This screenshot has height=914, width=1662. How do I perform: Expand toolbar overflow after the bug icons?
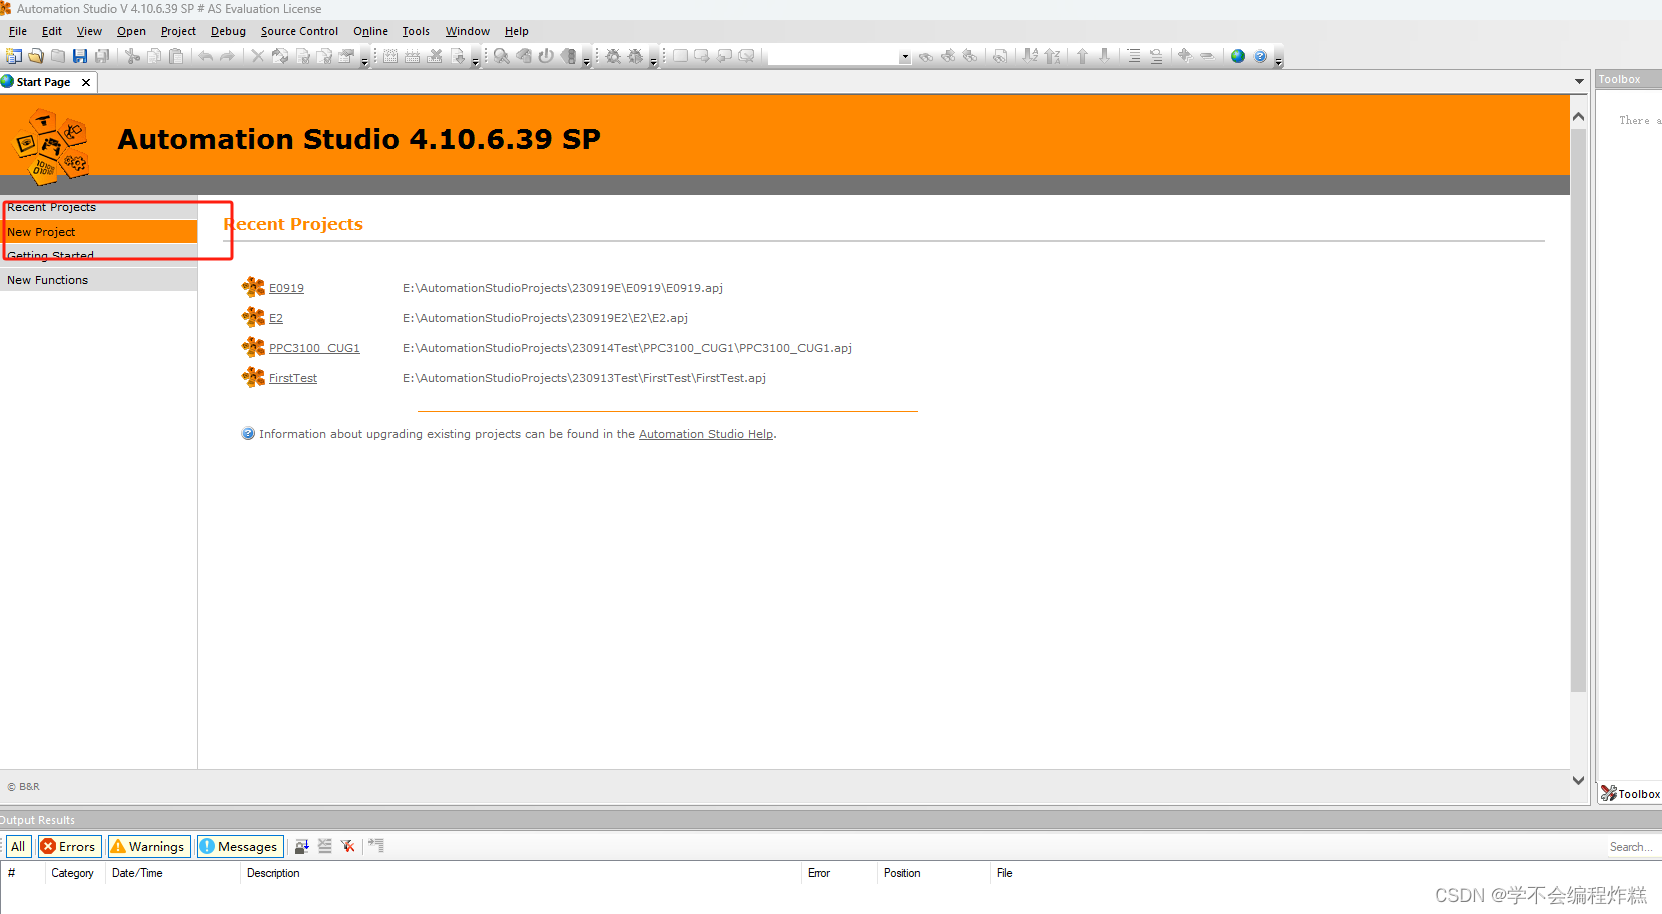653,60
